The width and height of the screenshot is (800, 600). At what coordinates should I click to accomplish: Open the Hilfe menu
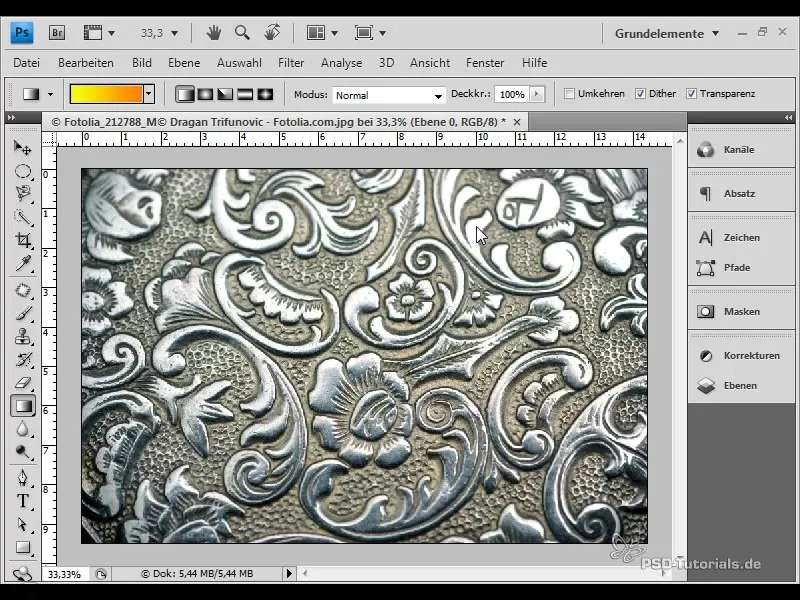pos(534,63)
